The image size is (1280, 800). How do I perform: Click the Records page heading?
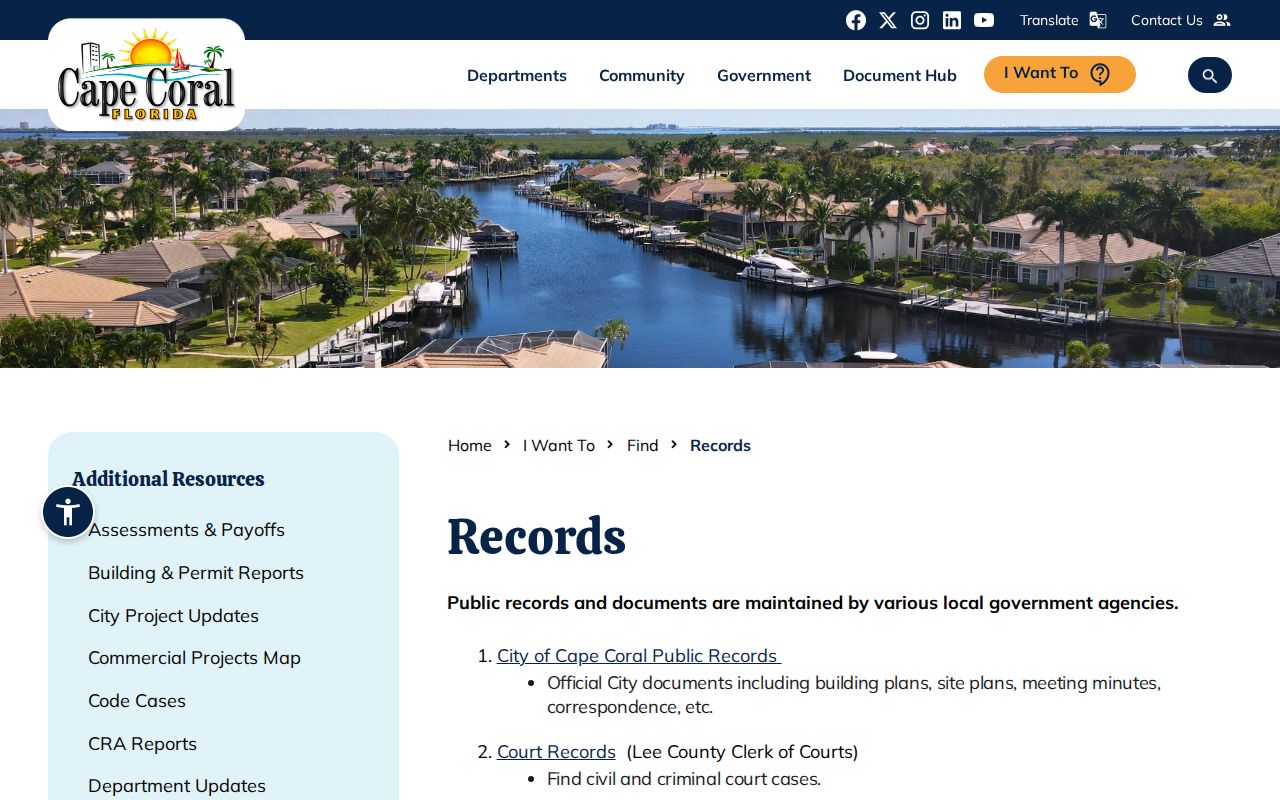click(536, 536)
